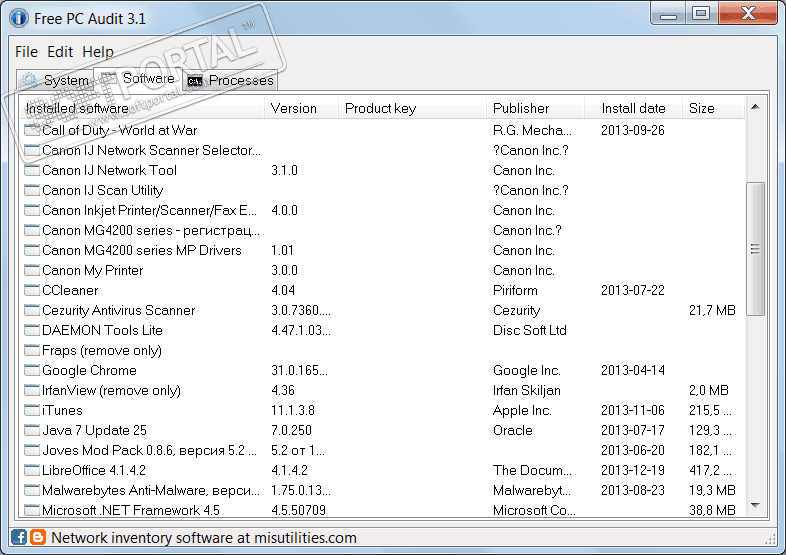Viewport: 786px width, 555px height.
Task: Sort by Size column header
Action: (713, 108)
